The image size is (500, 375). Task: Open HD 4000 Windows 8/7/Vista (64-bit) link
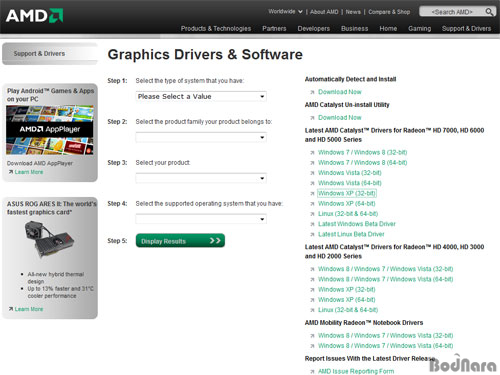click(385, 279)
